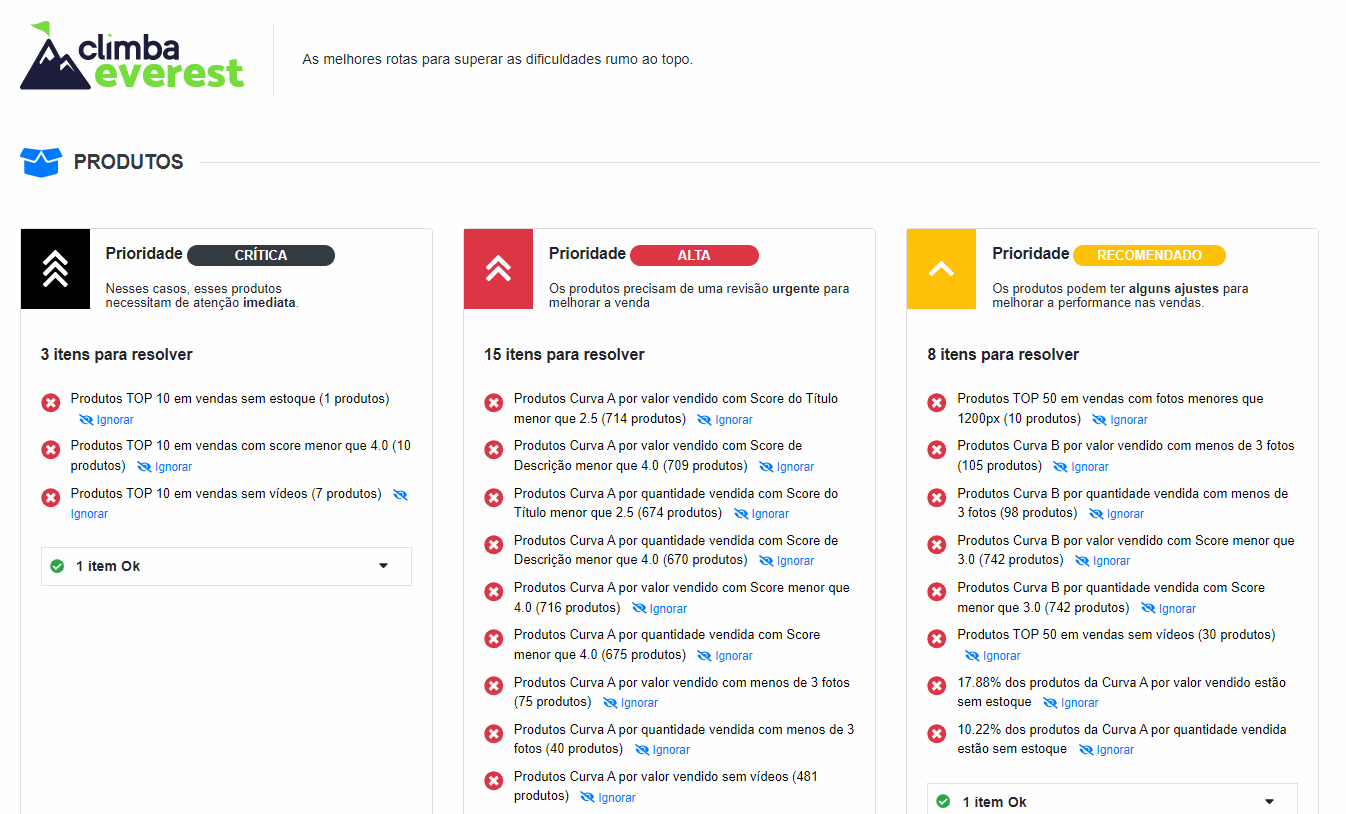The width and height of the screenshot is (1346, 814).
Task: Ignore 17.88% Curva A sem estoque item
Action: coord(1071,703)
